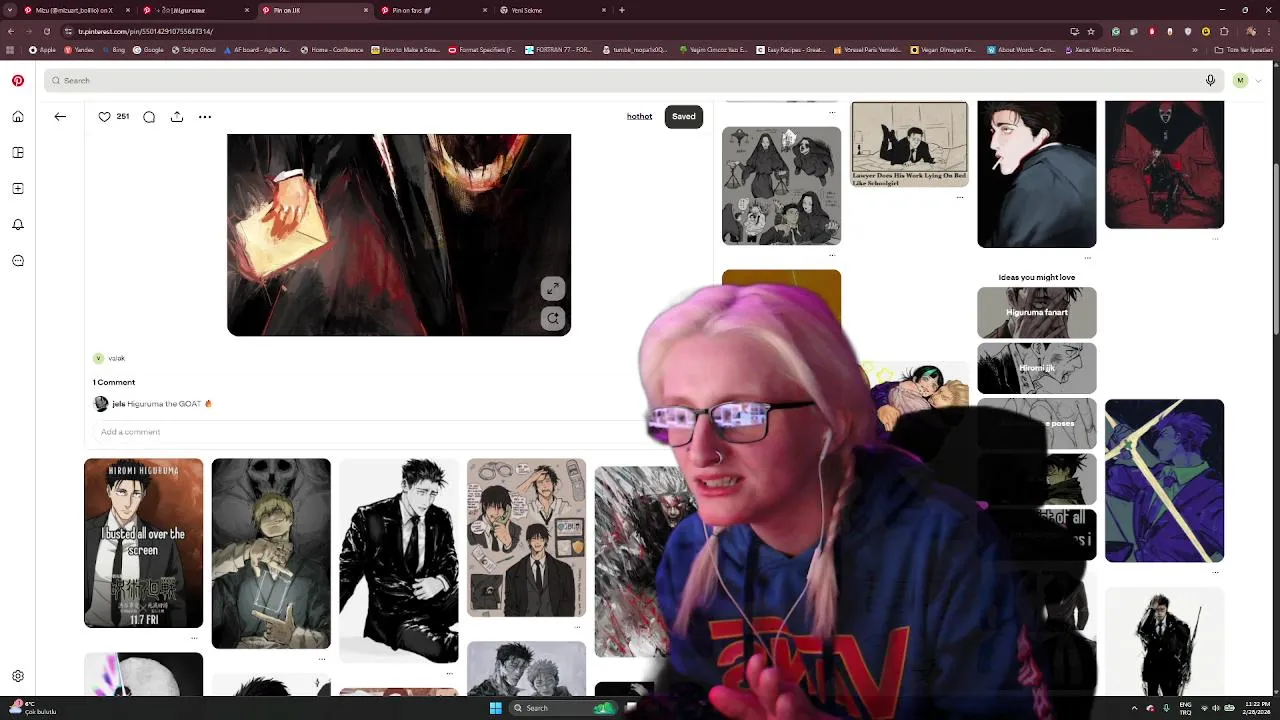This screenshot has height=720, width=1280.
Task: Open the messages chat icon in sidebar
Action: pyautogui.click(x=18, y=261)
